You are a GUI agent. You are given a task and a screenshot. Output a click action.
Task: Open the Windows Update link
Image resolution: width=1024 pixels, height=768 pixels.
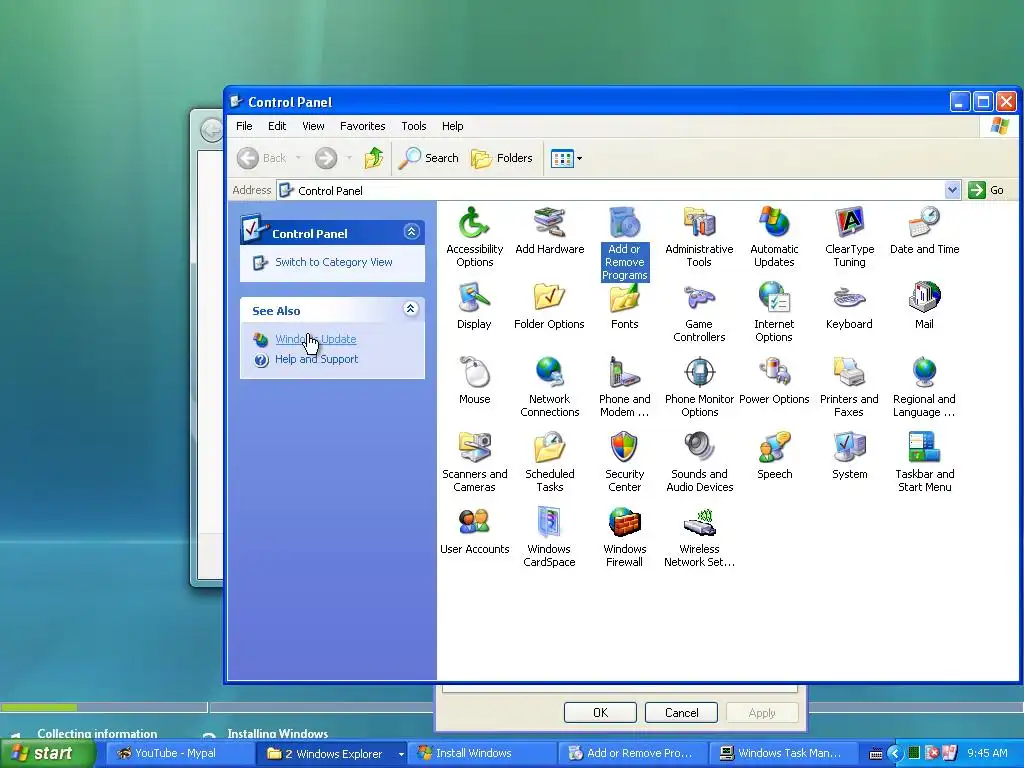[x=315, y=339]
